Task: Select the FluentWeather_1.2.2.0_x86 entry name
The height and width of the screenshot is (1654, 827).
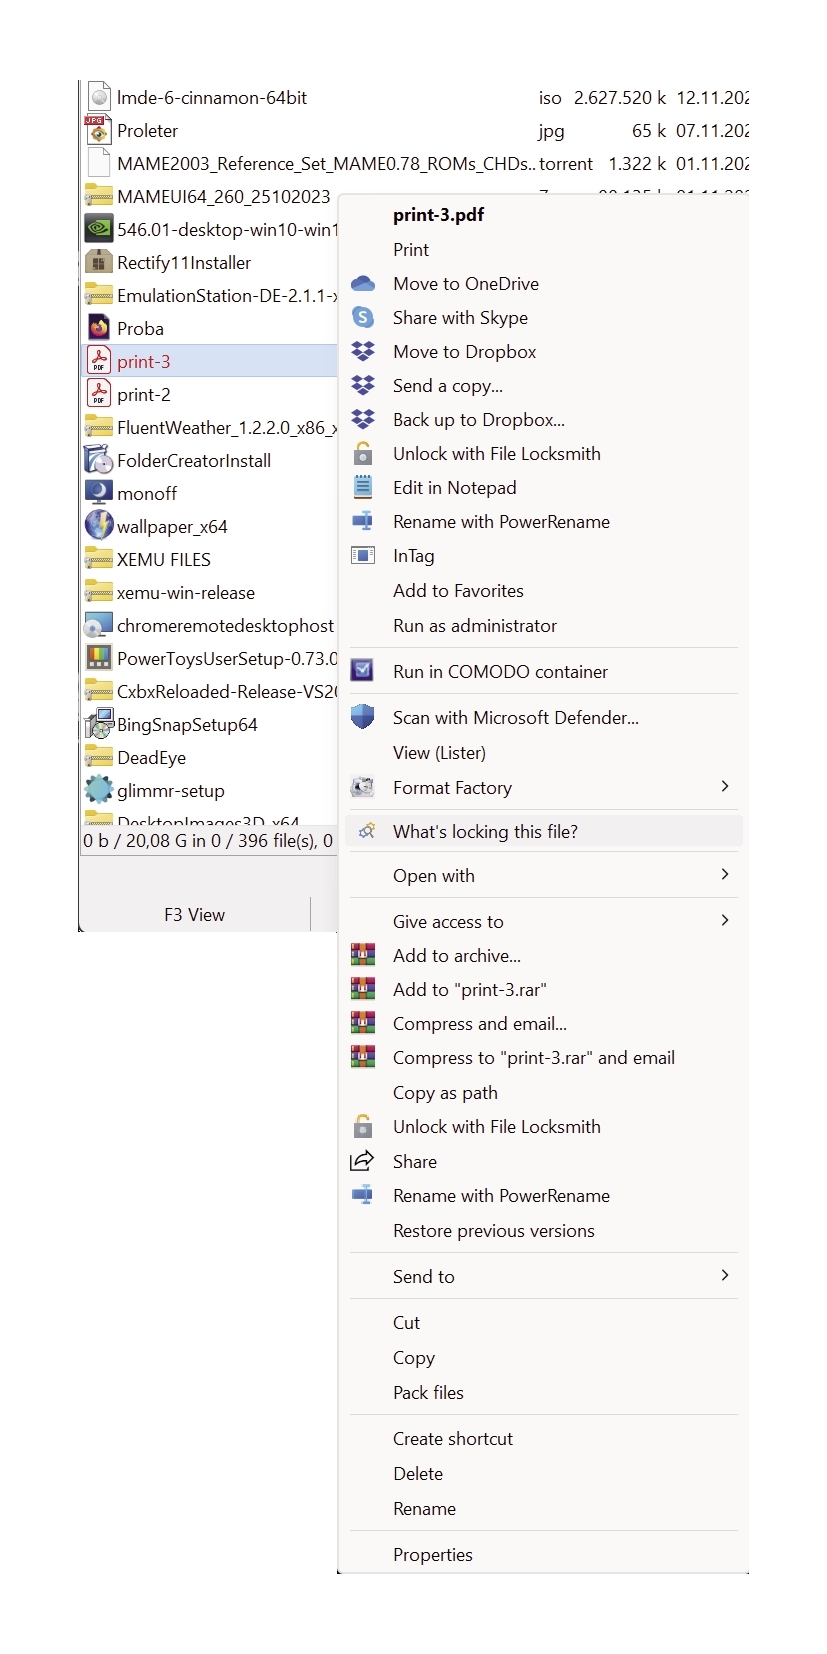Action: point(227,428)
